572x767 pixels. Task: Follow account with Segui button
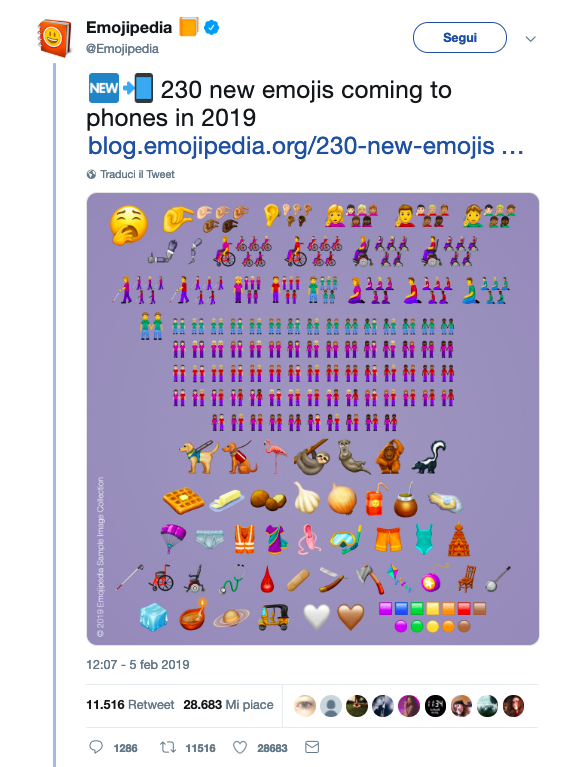coord(459,38)
